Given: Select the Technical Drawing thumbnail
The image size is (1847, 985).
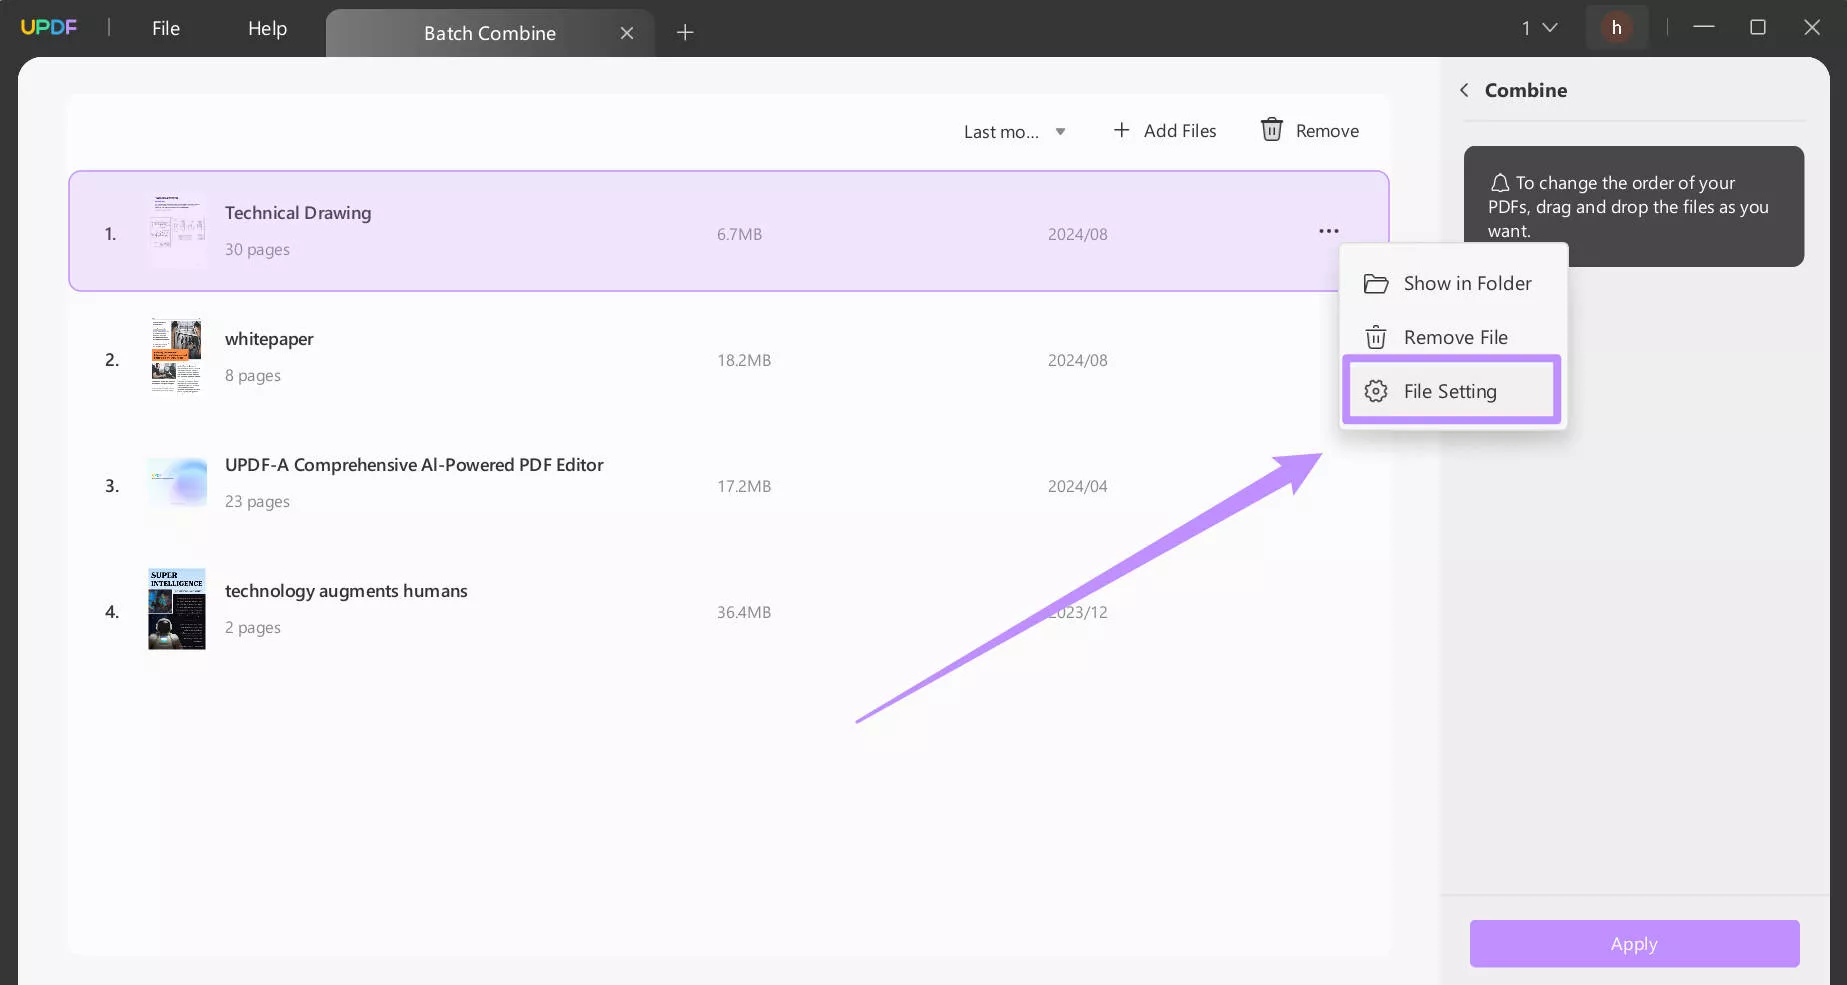Looking at the screenshot, I should 177,231.
